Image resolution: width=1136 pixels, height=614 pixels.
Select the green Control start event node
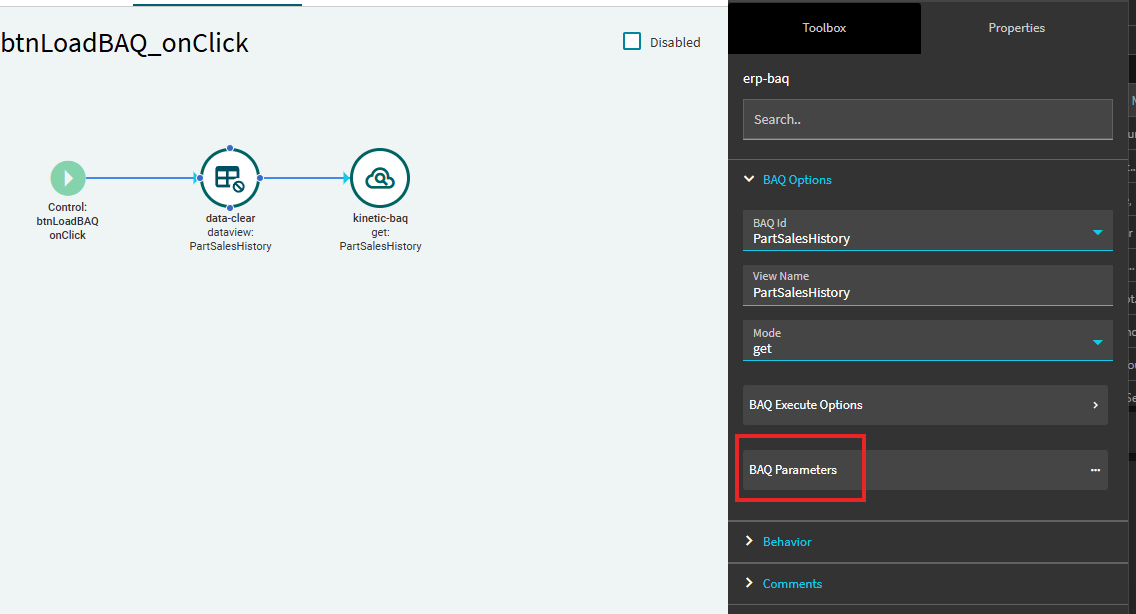pos(68,178)
